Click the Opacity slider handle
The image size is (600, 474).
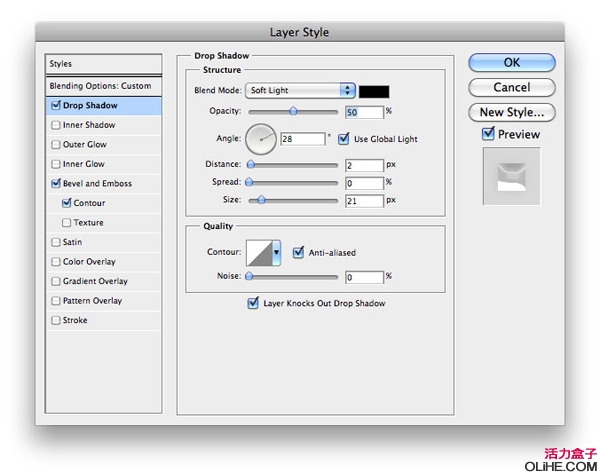293,111
